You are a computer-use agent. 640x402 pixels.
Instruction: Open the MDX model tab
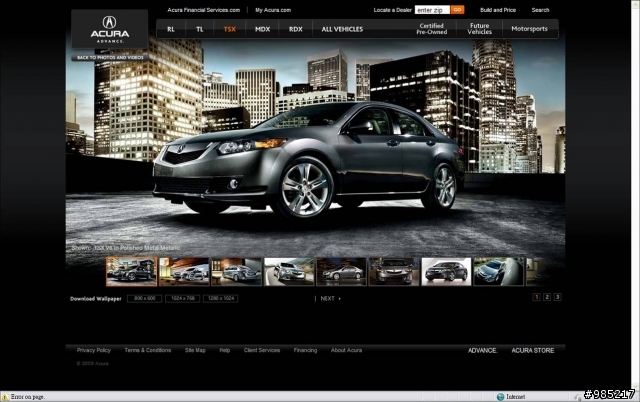point(262,29)
